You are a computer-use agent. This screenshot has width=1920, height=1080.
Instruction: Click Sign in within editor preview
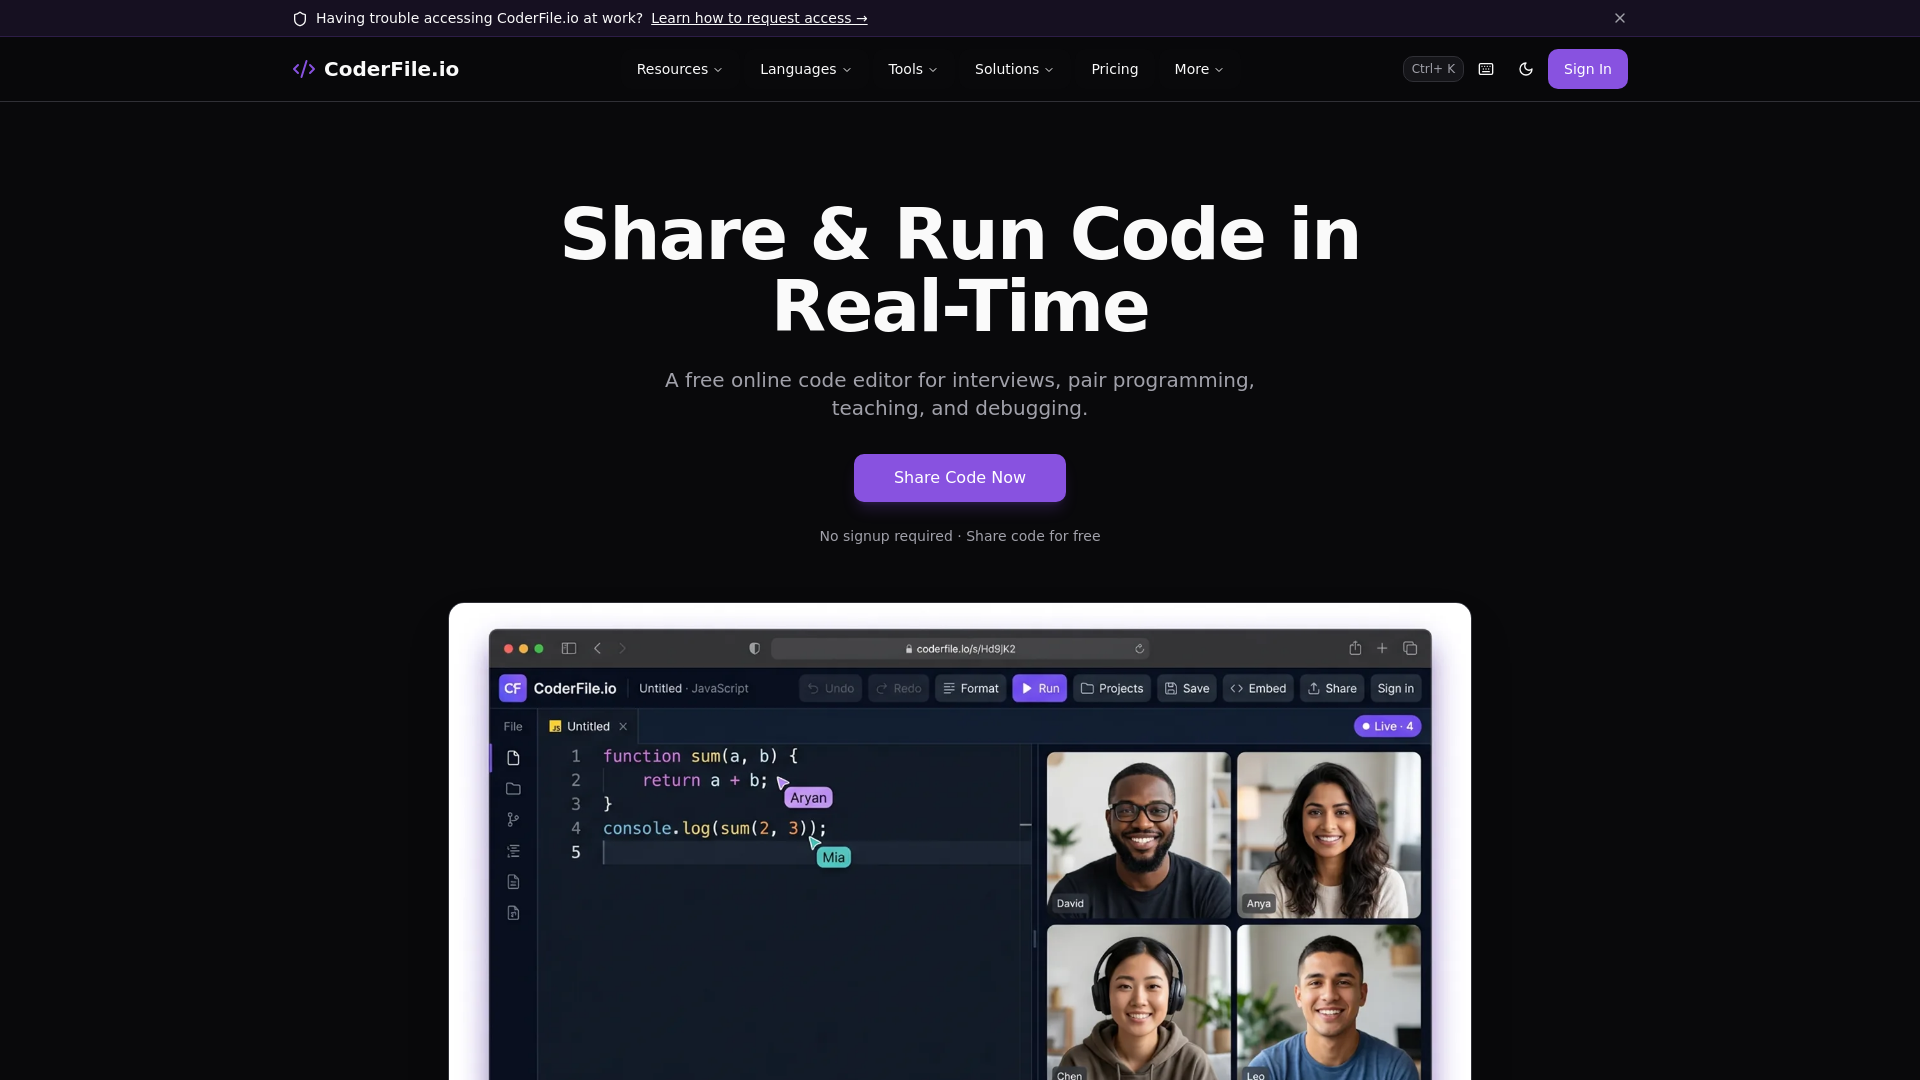pos(1395,688)
